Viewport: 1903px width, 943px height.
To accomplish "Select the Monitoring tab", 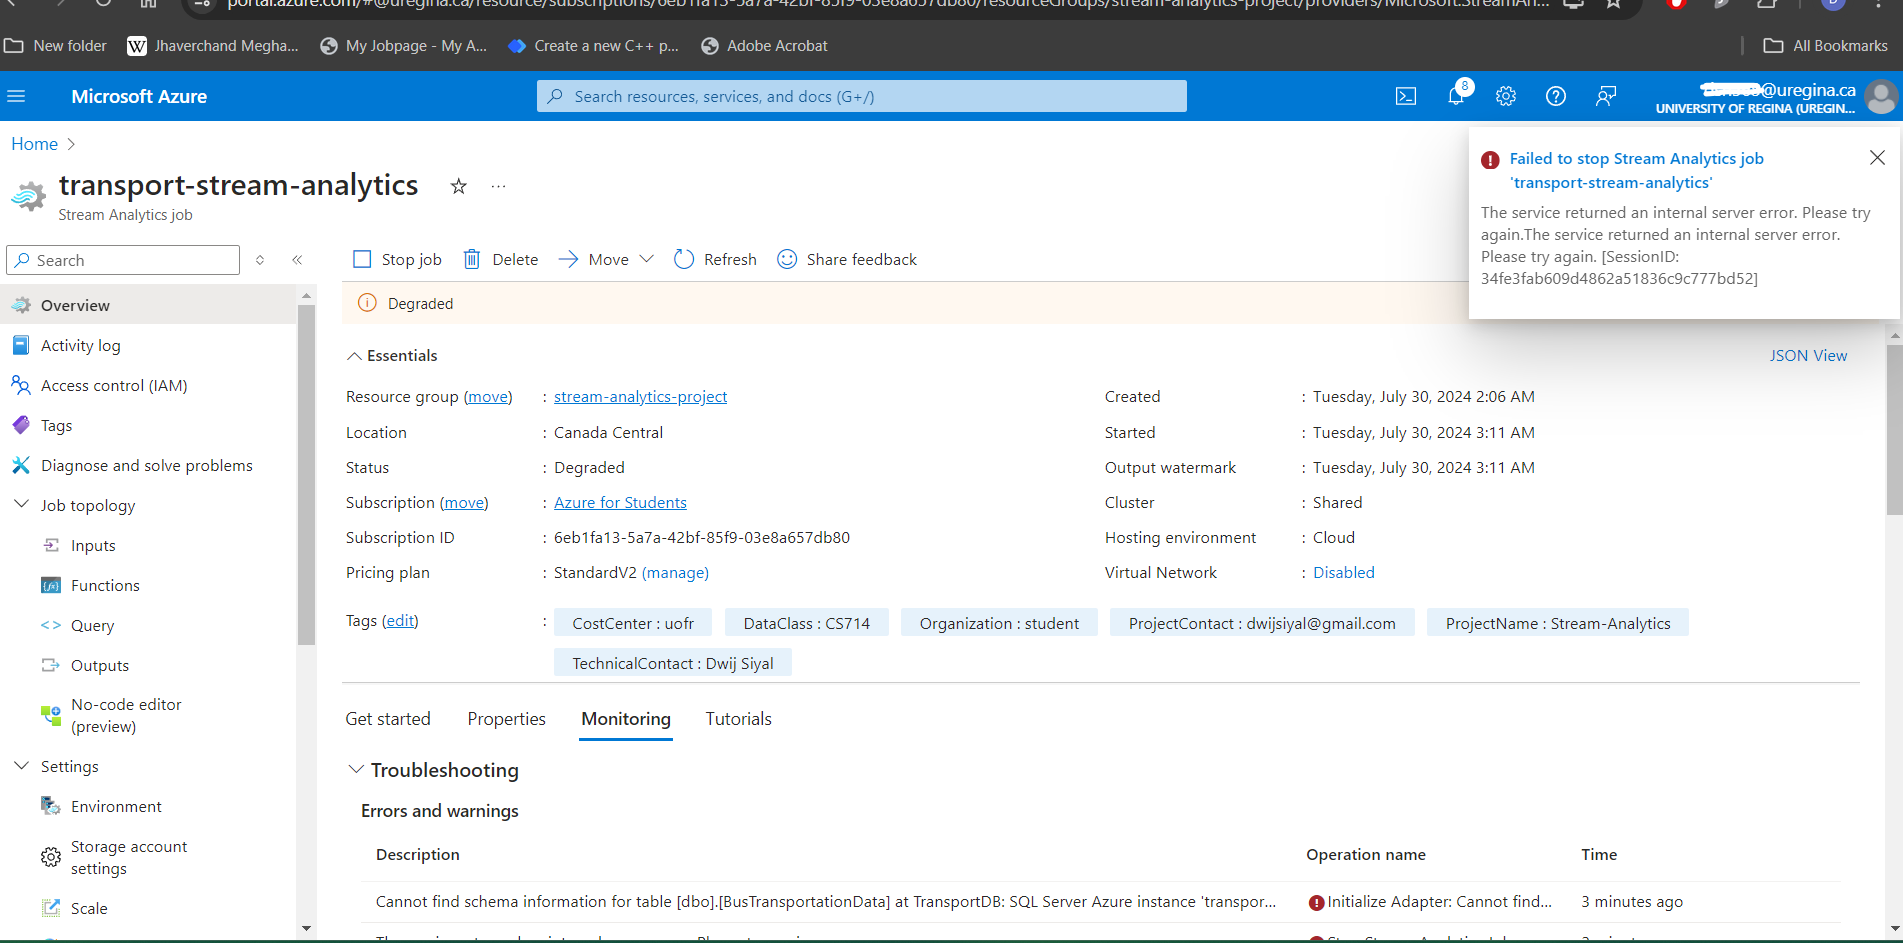I will click(626, 719).
